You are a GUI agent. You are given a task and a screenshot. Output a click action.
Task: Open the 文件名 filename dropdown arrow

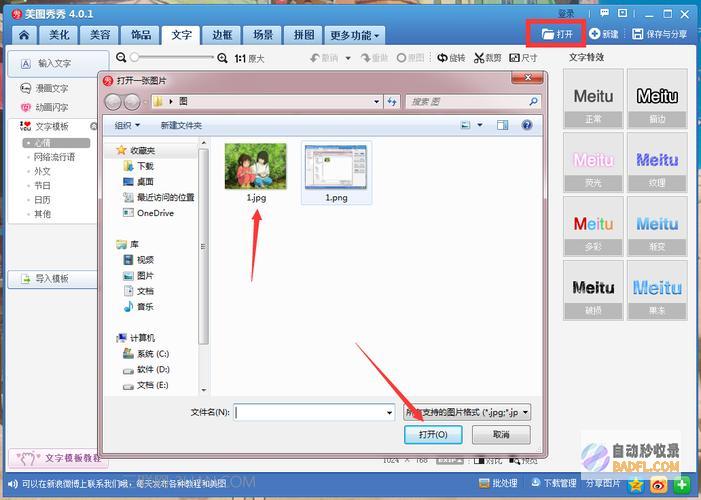point(389,413)
